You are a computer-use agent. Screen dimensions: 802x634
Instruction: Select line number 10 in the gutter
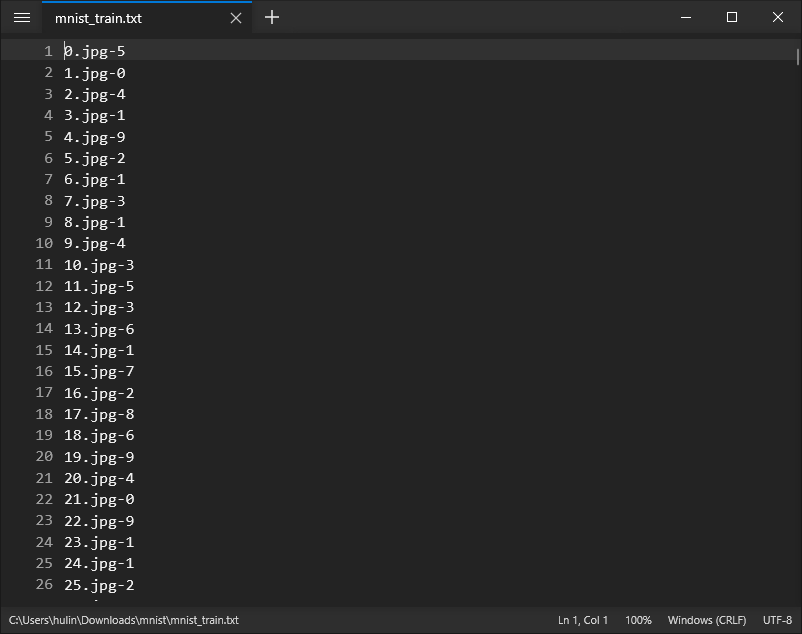44,243
